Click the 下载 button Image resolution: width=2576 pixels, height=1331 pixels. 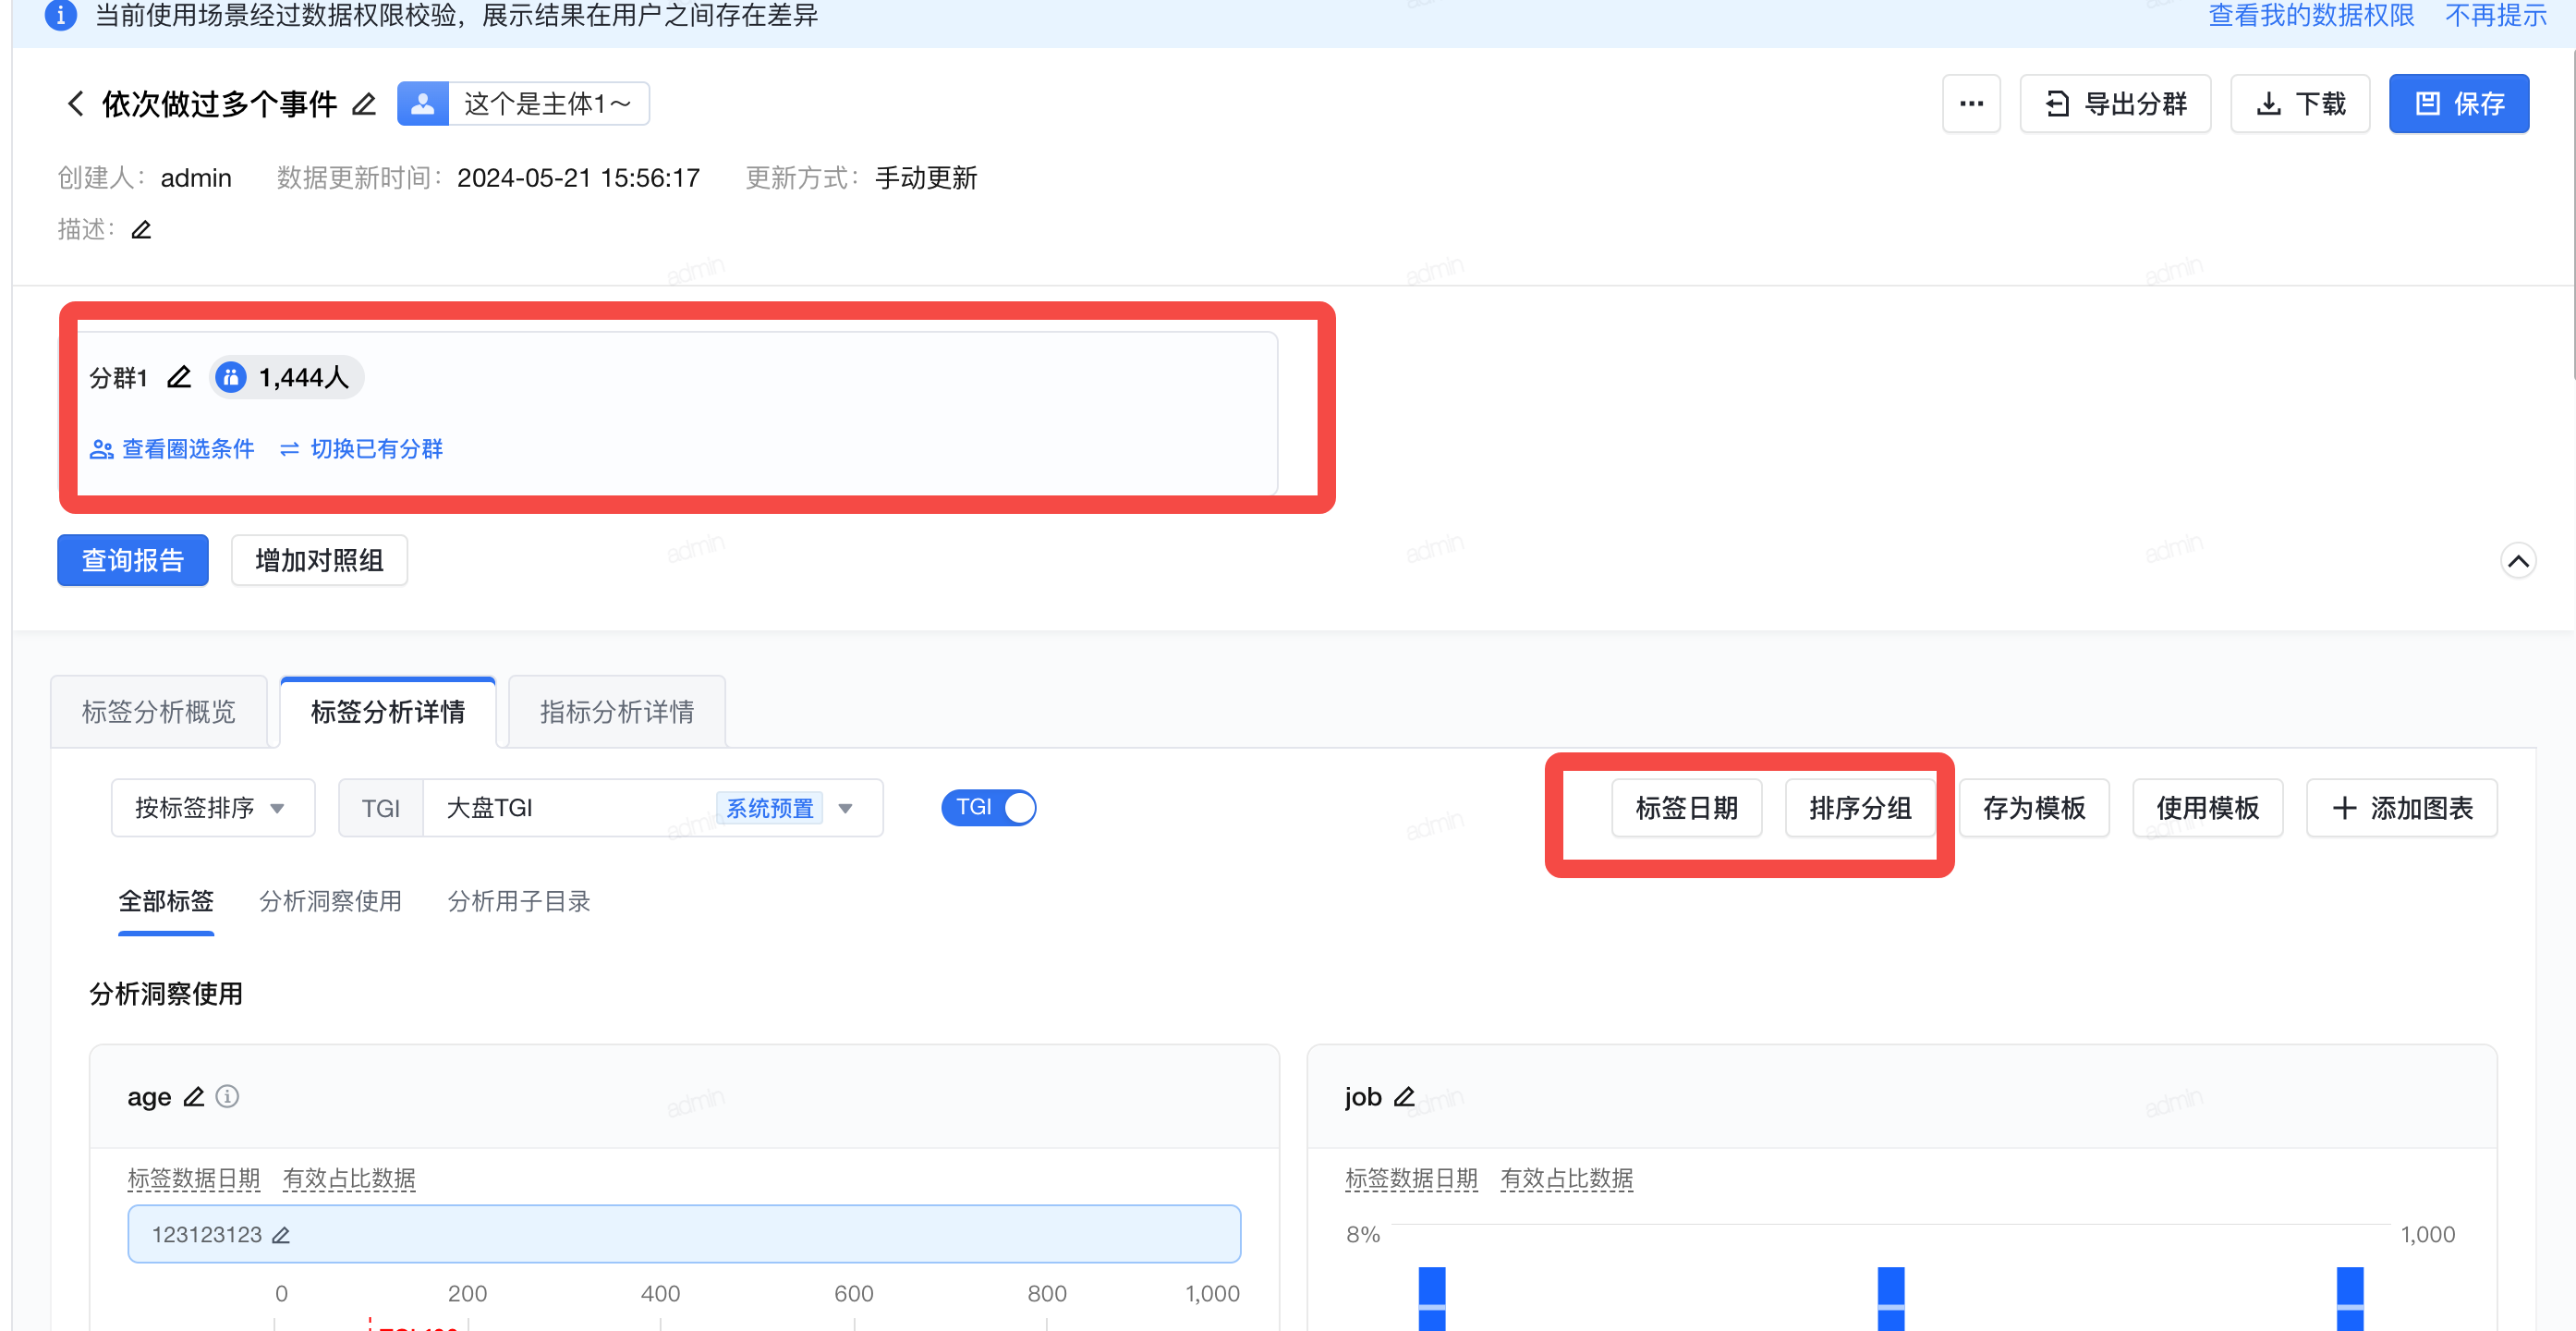(2300, 104)
